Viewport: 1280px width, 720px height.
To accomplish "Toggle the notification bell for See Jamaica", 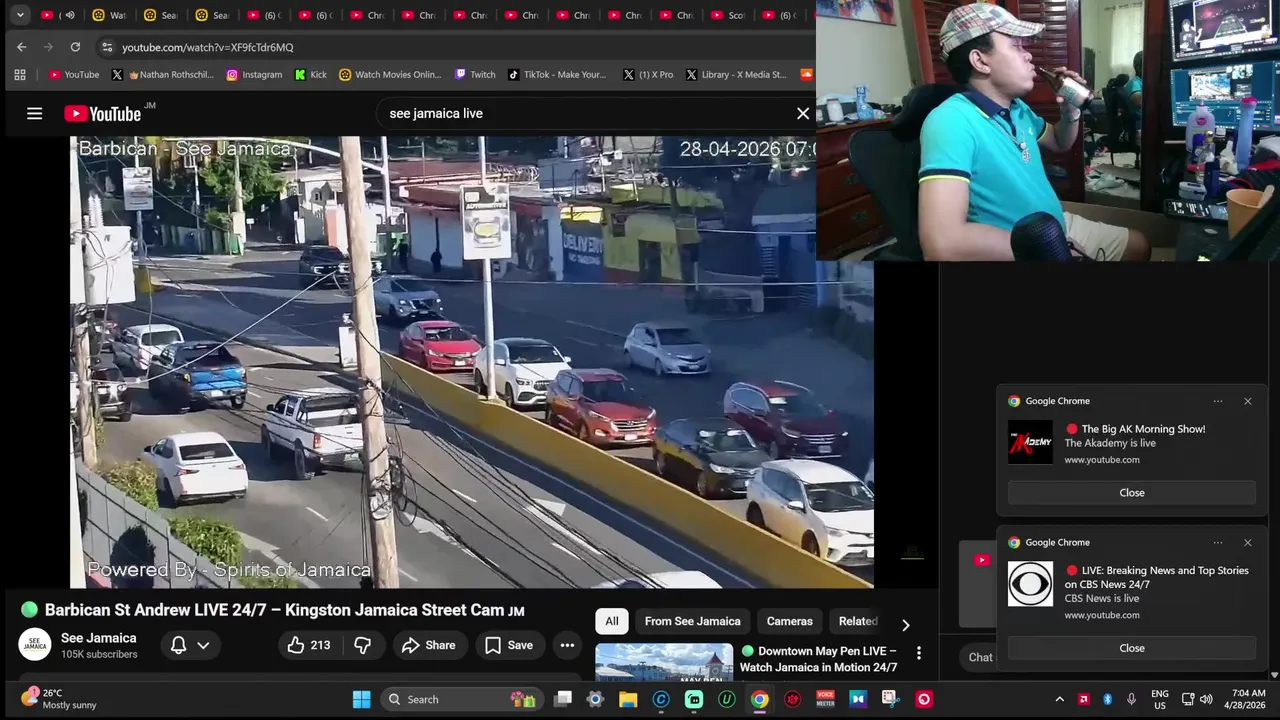I will 178,645.
